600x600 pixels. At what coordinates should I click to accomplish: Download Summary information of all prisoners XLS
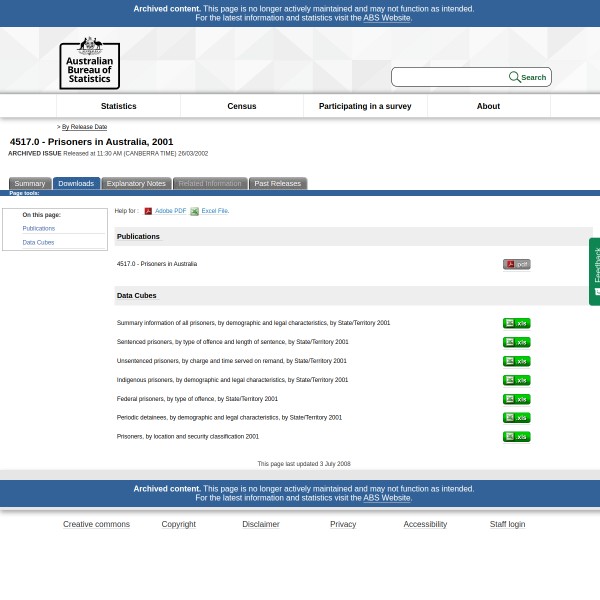[x=516, y=324]
